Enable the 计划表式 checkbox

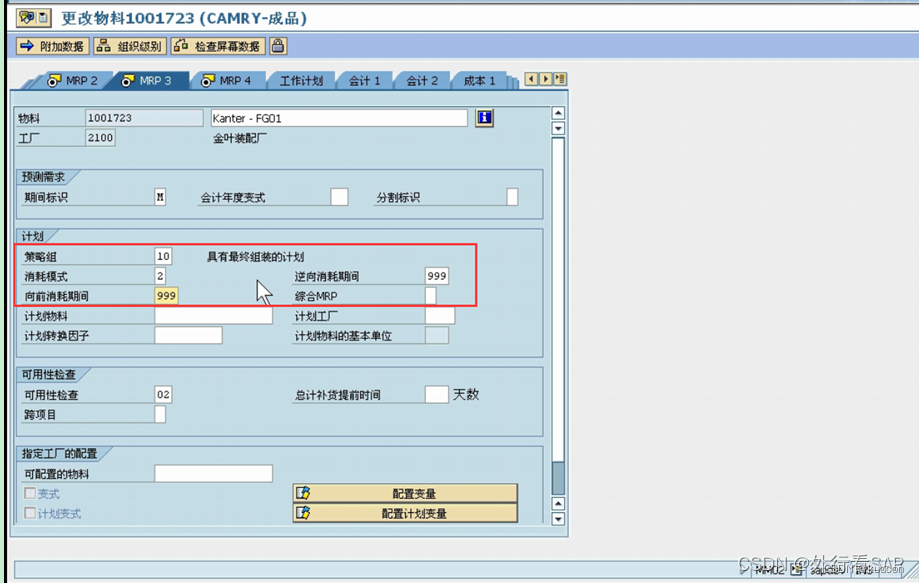pyautogui.click(x=29, y=513)
